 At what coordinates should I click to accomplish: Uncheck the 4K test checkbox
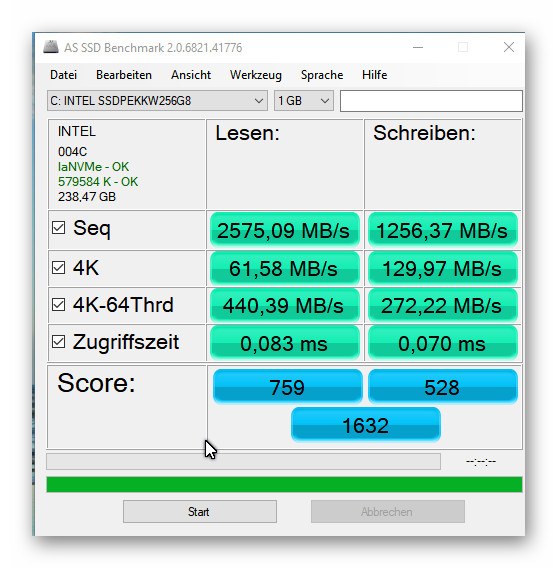[x=58, y=268]
